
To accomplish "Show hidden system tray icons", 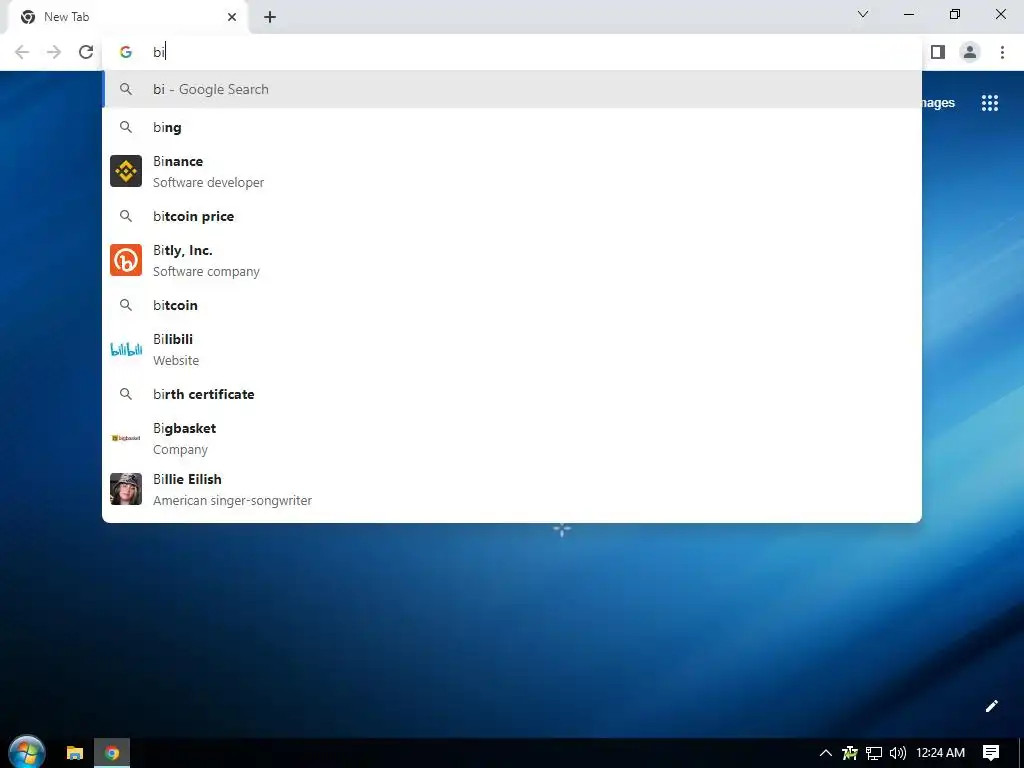I will [825, 753].
